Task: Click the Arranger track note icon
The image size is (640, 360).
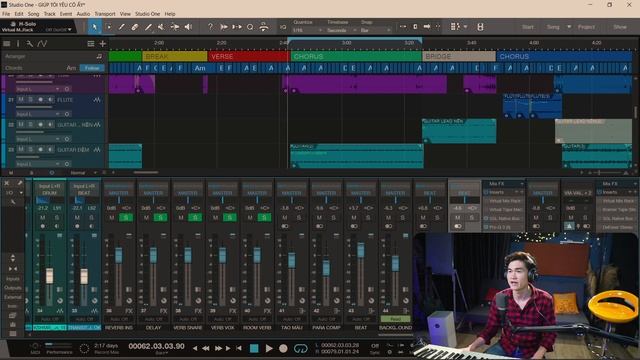Action: 99,56
